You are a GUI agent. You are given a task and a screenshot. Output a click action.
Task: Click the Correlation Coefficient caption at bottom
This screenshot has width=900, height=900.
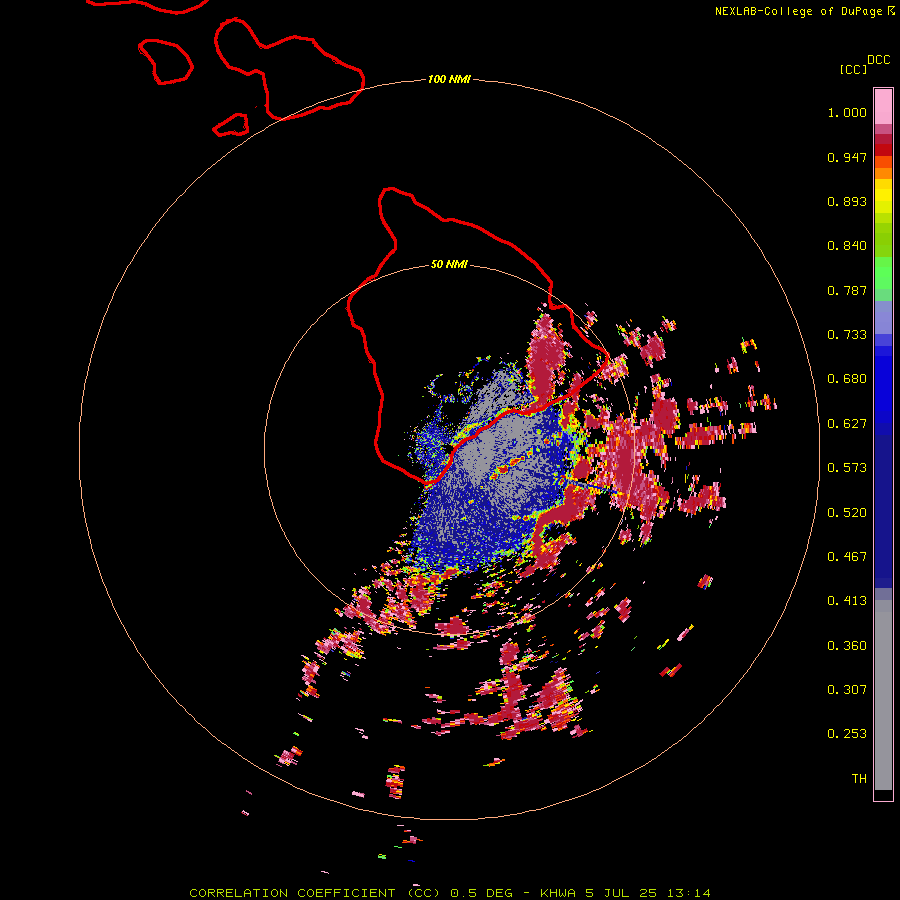pyautogui.click(x=450, y=893)
